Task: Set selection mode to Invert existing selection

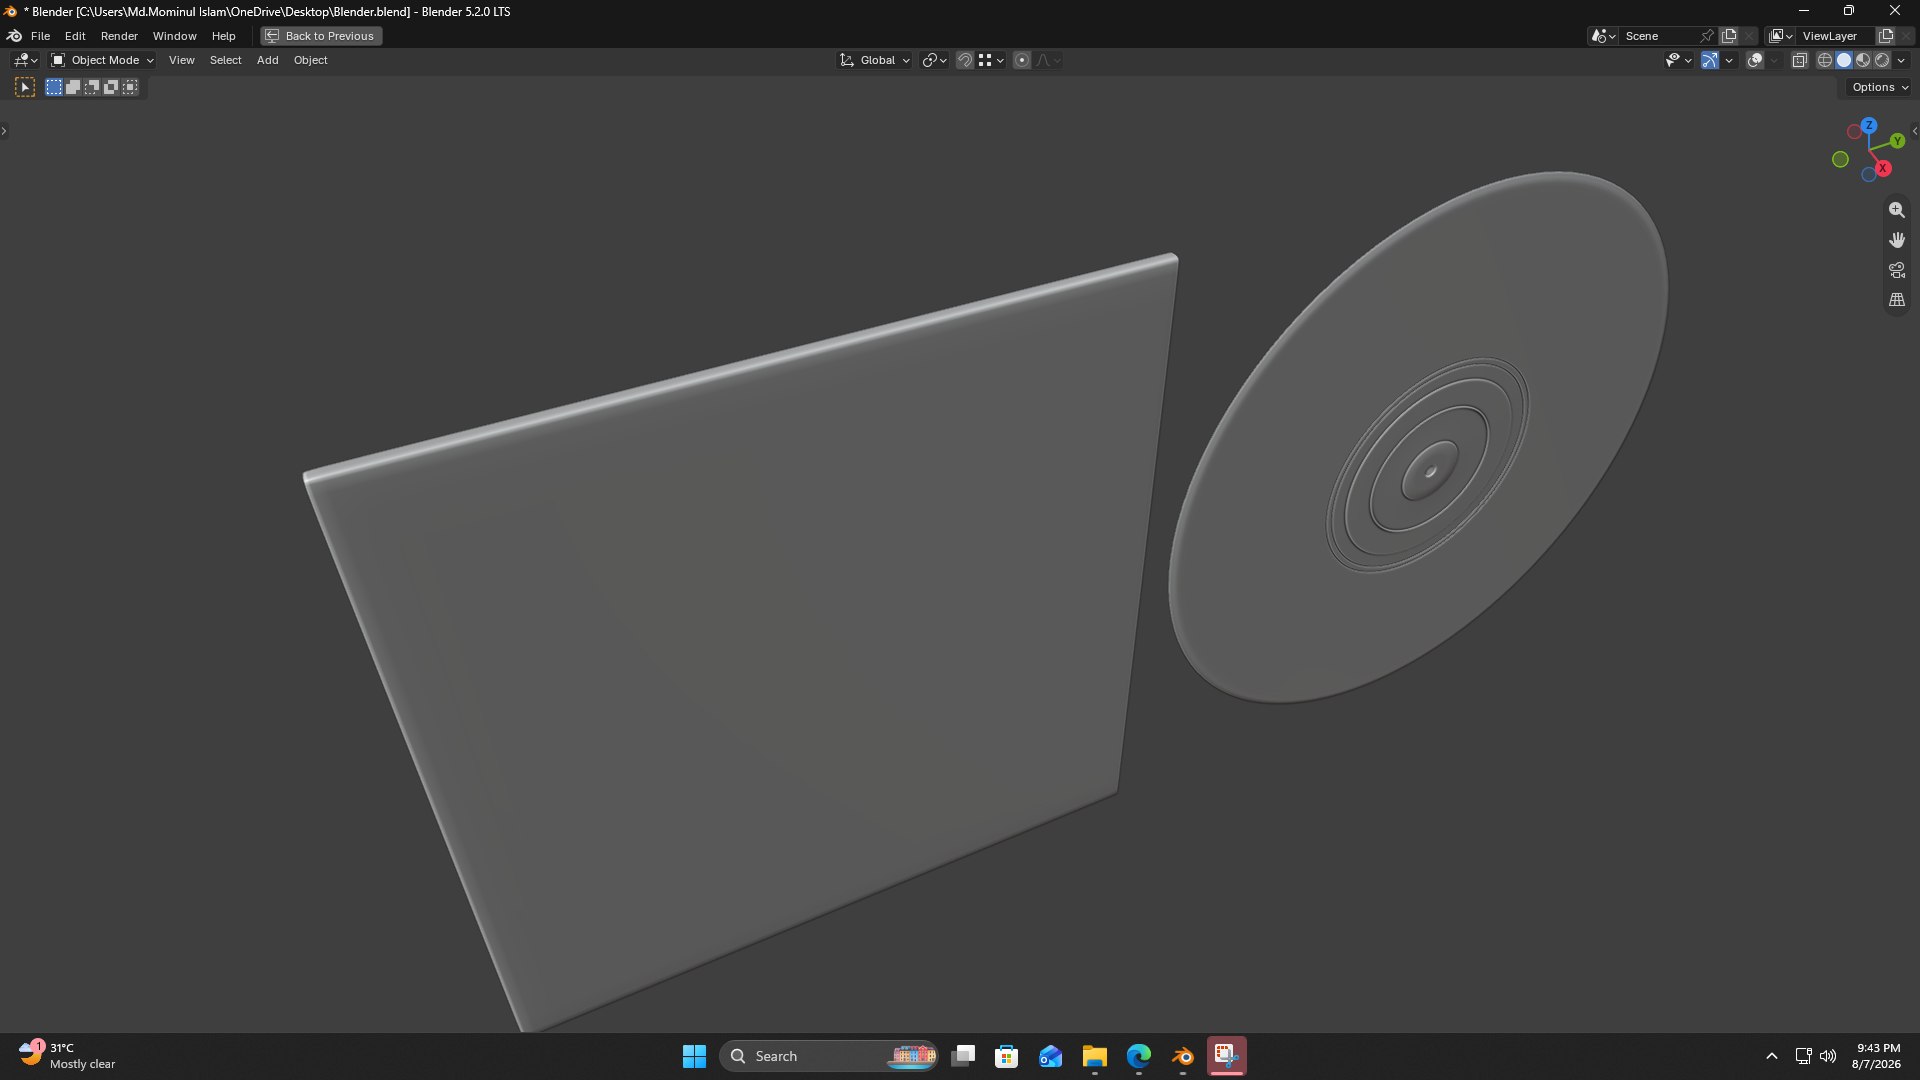Action: 111,88
